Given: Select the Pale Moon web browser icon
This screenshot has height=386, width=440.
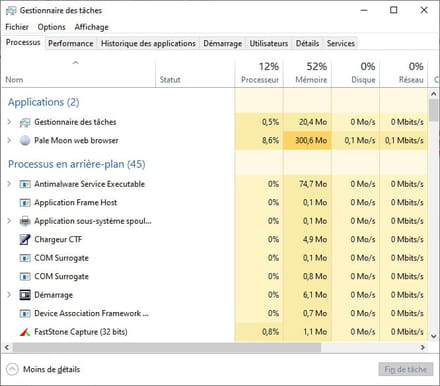Looking at the screenshot, I should coord(25,140).
